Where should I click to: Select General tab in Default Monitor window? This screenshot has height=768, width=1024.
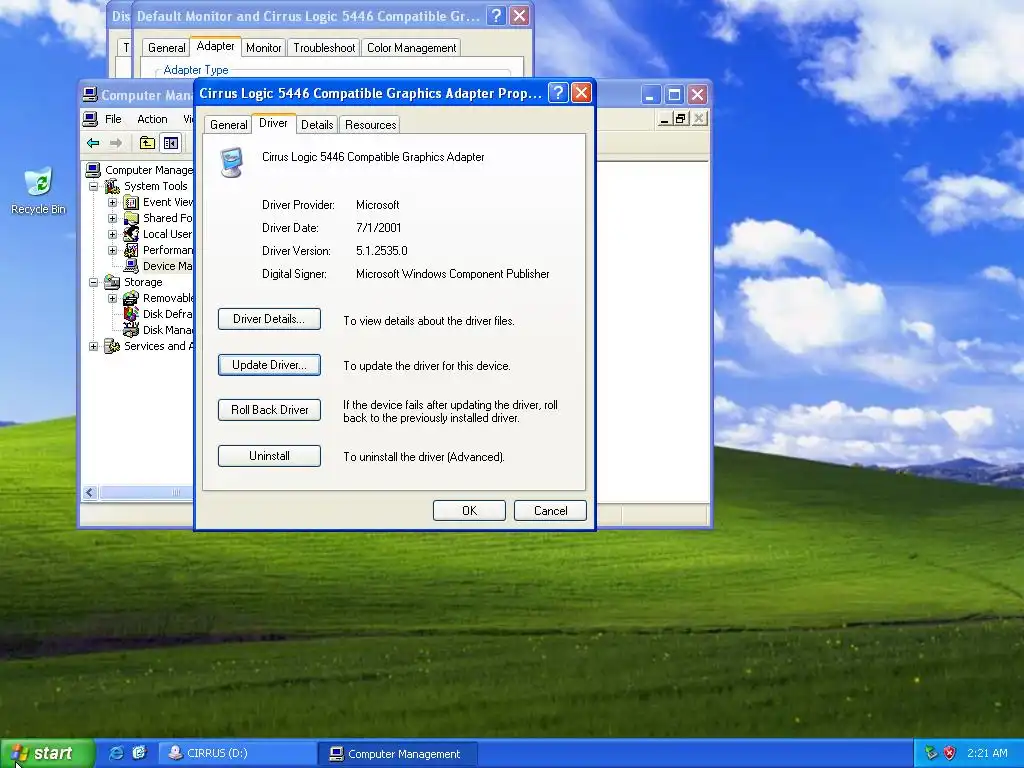(167, 48)
